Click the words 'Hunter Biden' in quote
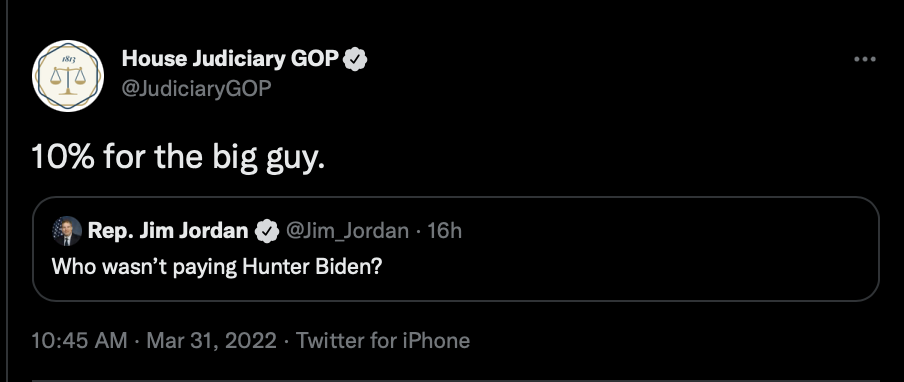This screenshot has height=382, width=904. 312,267
